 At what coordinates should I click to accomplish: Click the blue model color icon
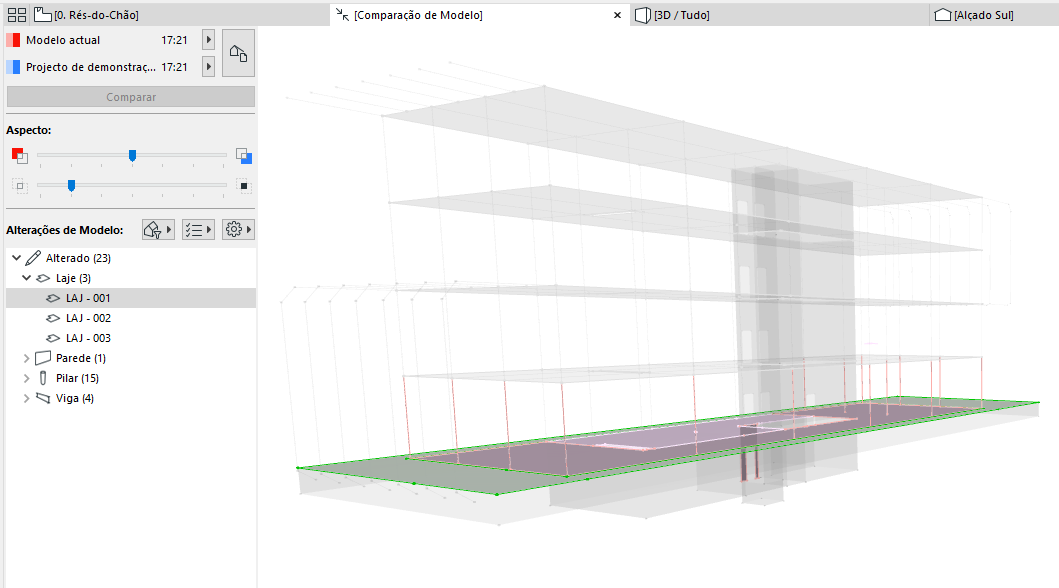click(244, 156)
